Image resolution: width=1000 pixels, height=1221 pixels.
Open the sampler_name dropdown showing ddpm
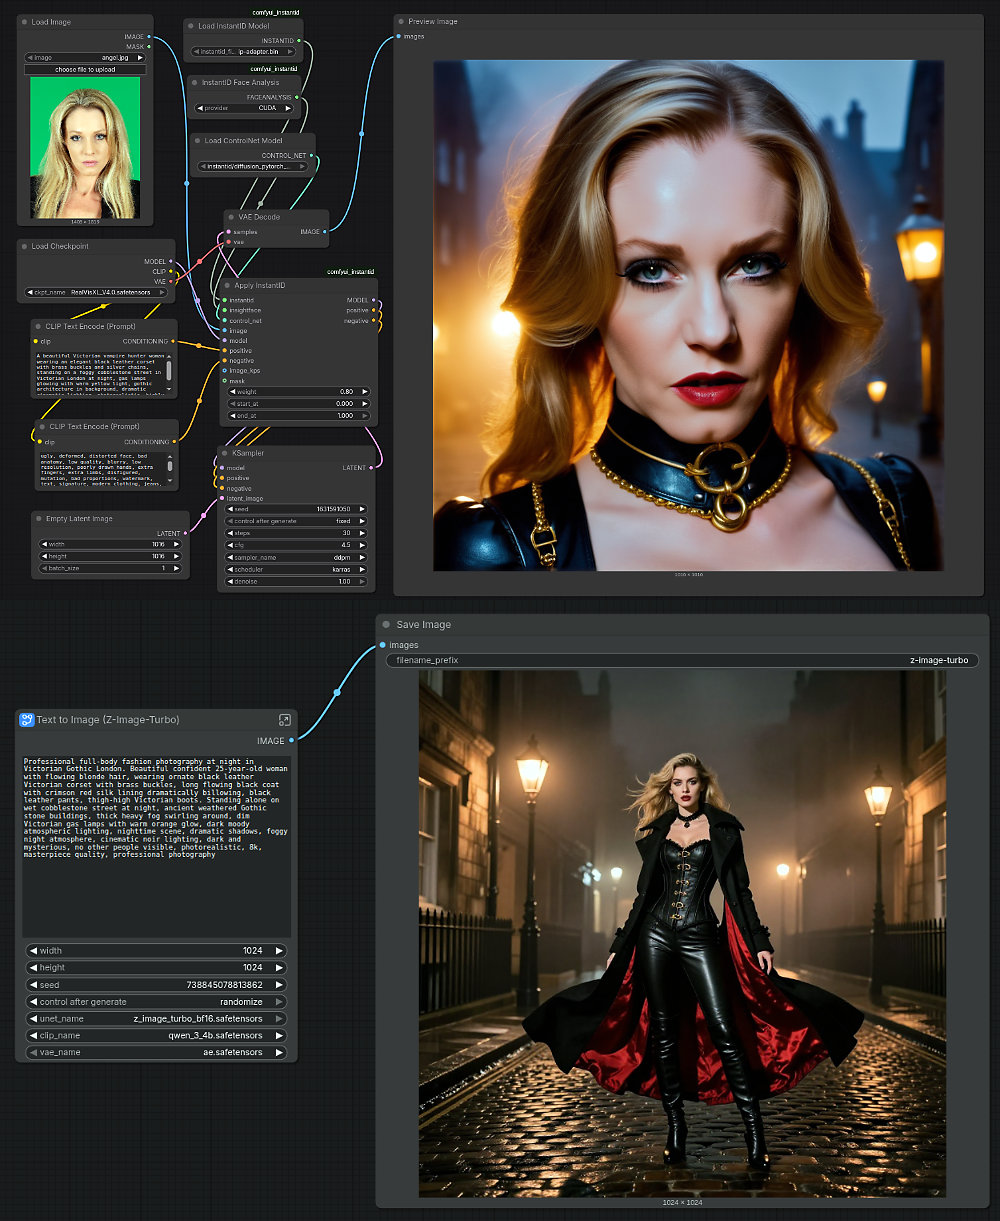tap(295, 556)
